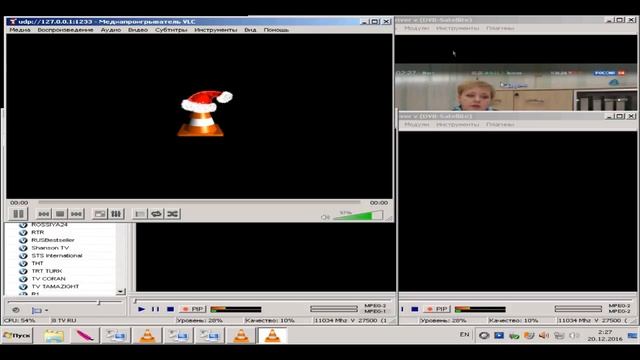Launch the pink feather taskbar icon
This screenshot has height=360, width=640.
point(84,336)
